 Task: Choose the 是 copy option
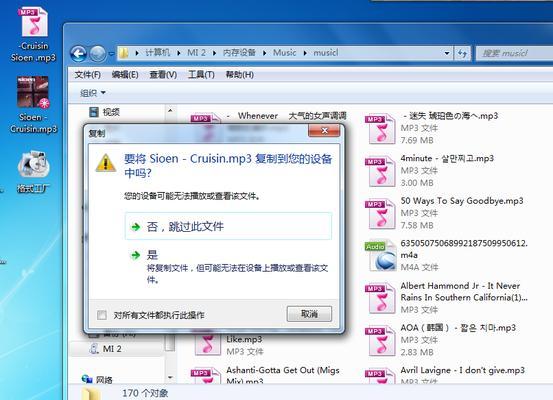point(228,267)
